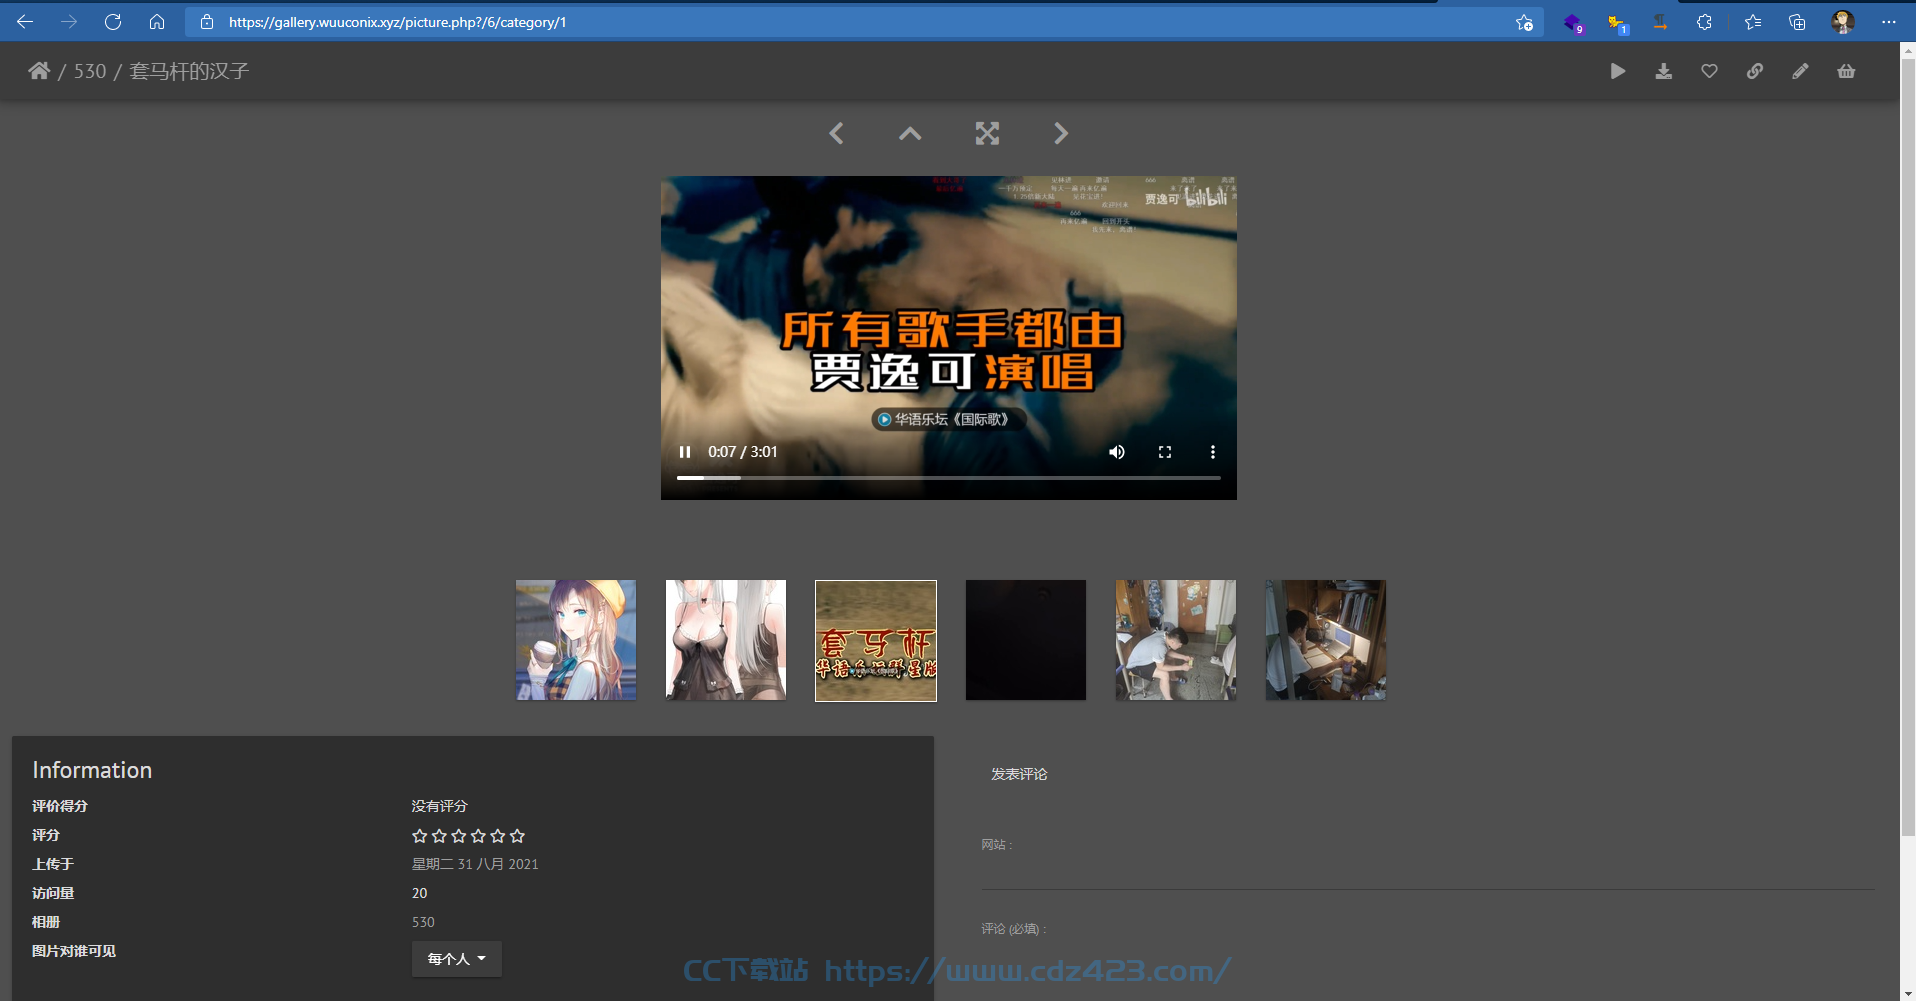Open the browser profile avatar
Screen dimensions: 1916x1001
click(1842, 22)
